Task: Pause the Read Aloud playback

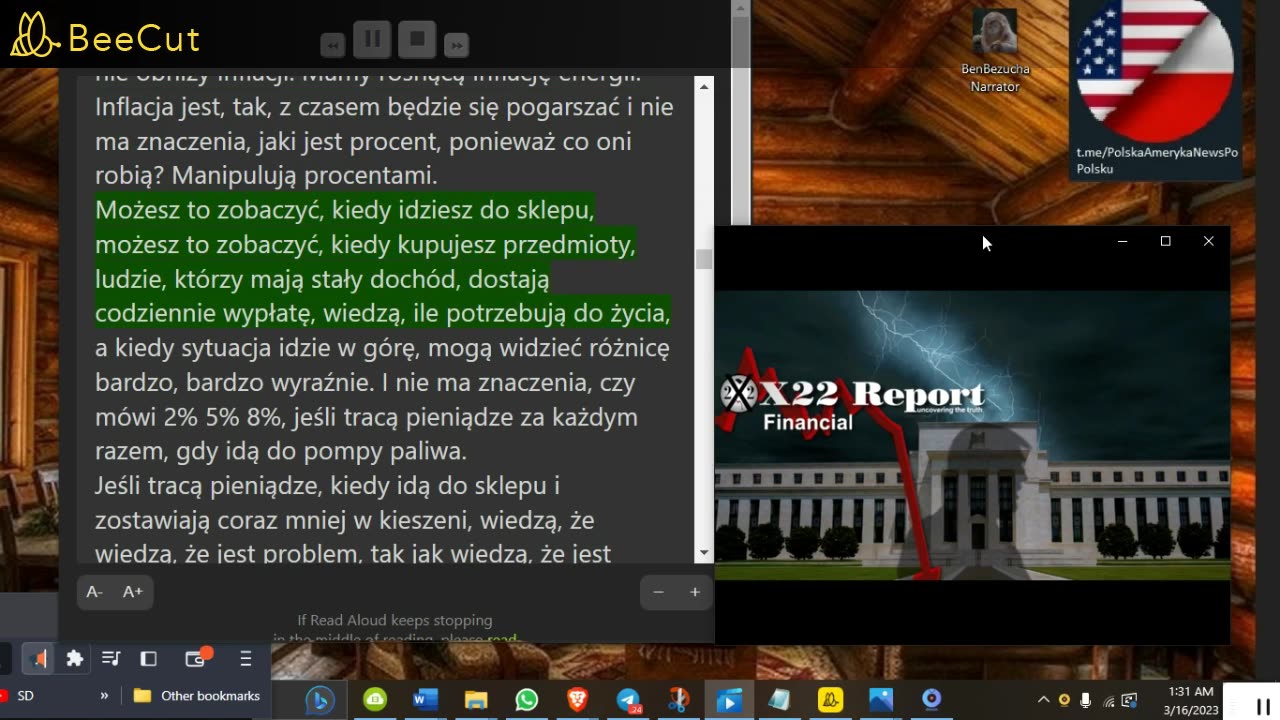Action: (372, 40)
